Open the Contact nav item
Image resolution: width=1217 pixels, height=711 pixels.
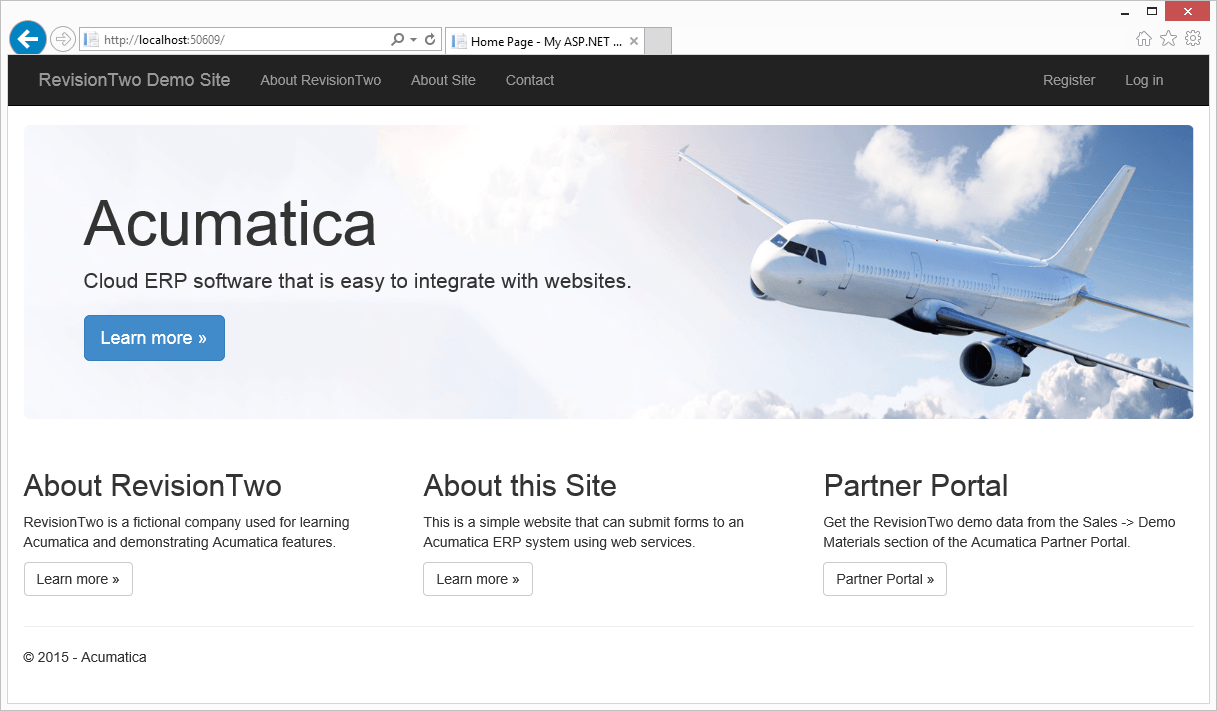coord(529,80)
